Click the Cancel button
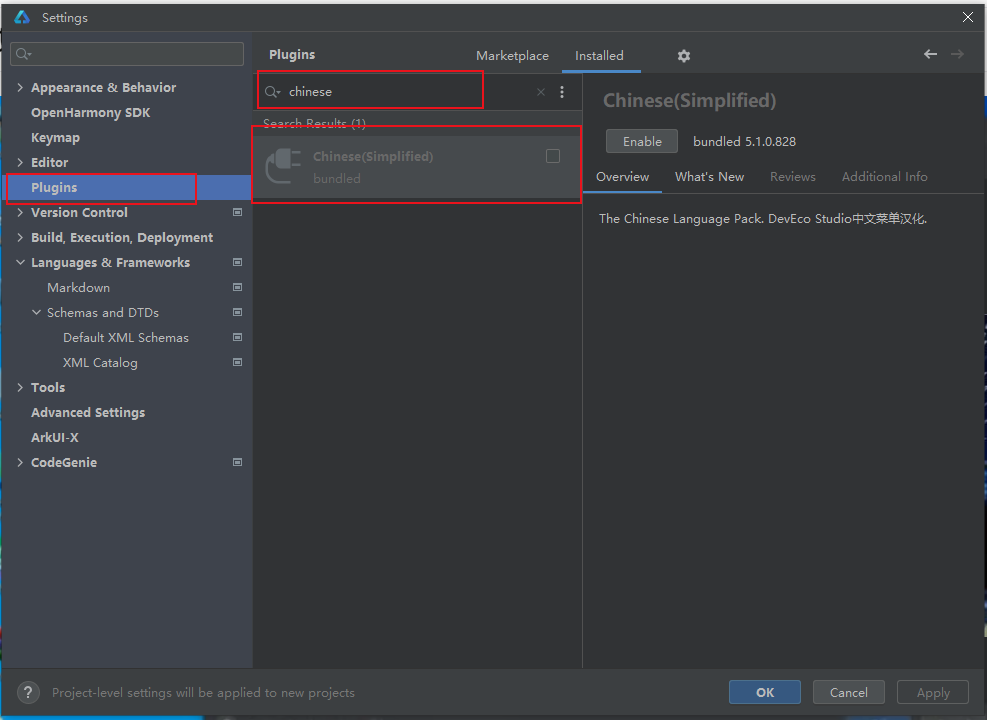This screenshot has height=720, width=987. tap(848, 692)
